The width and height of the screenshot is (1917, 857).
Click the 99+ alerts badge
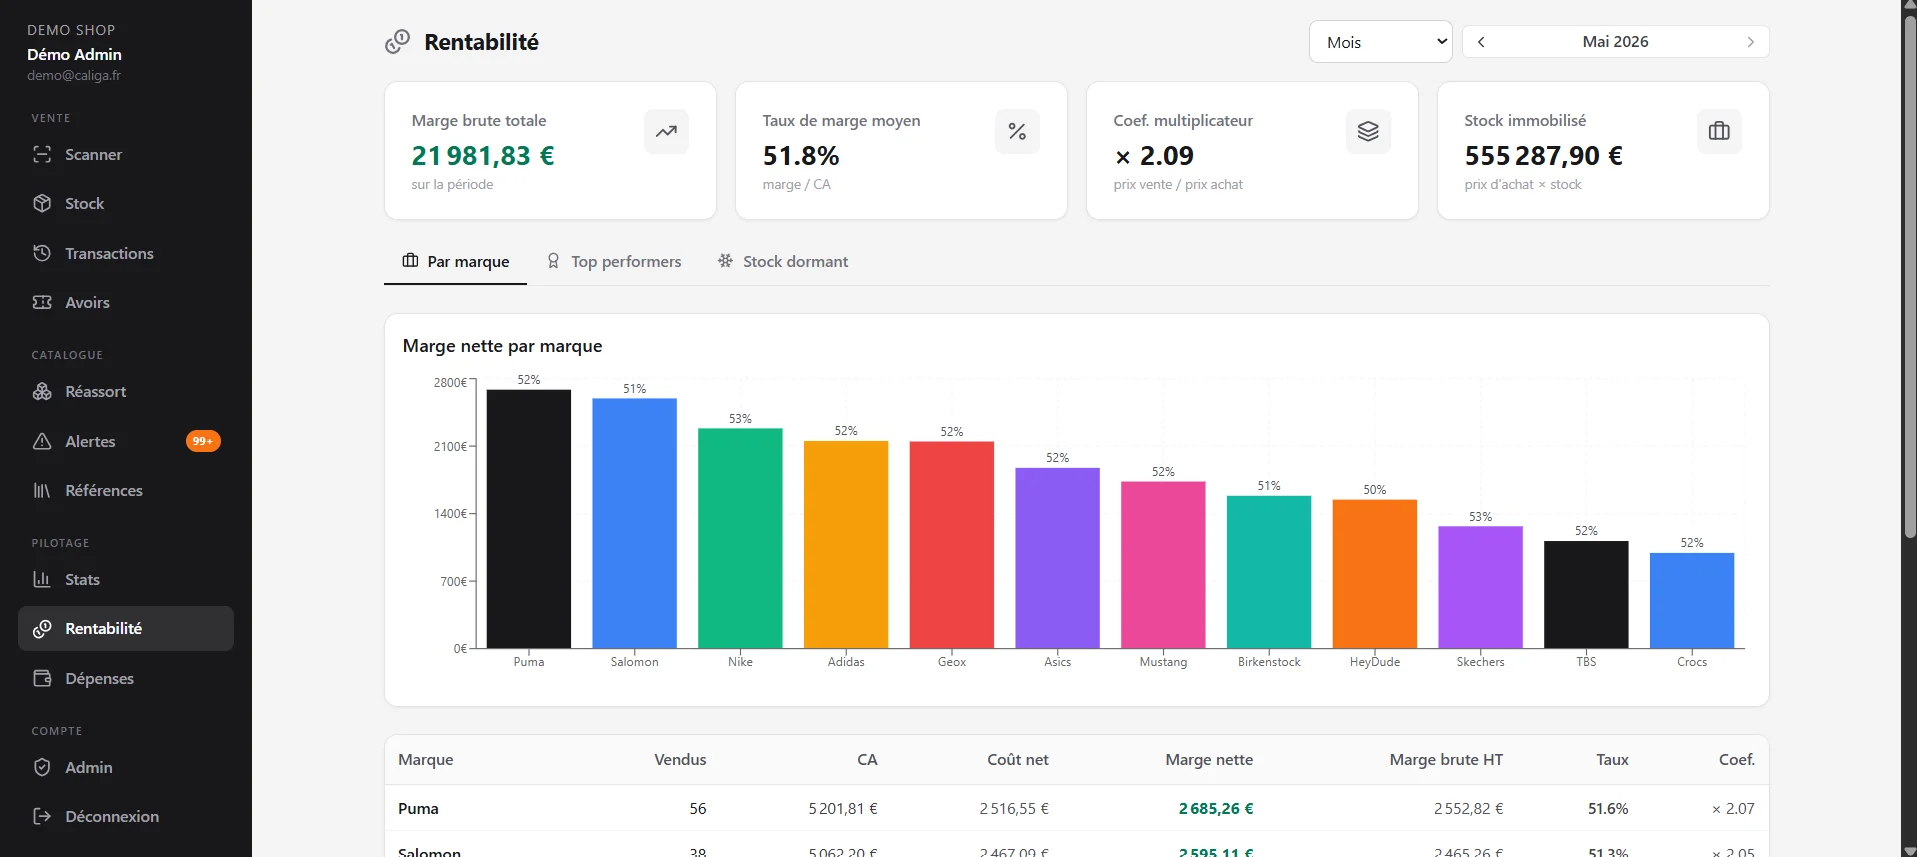[x=203, y=441]
